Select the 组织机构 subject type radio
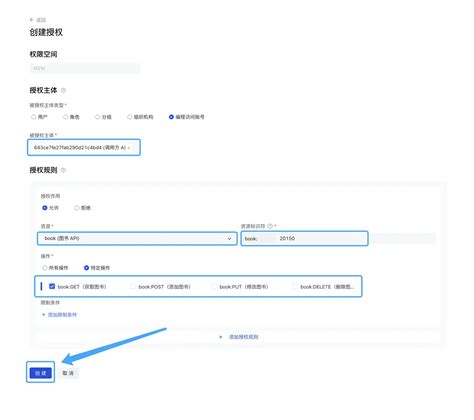The width and height of the screenshot is (474, 420). (129, 117)
